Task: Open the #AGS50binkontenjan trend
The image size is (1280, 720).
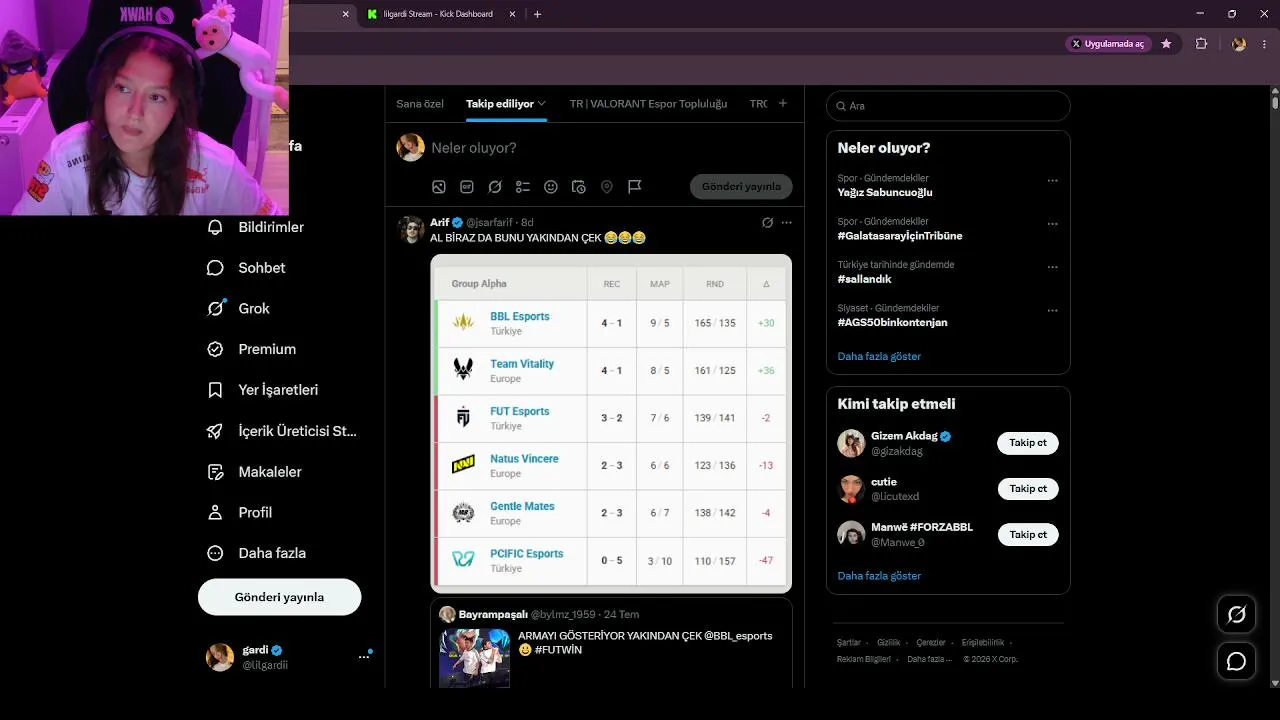Action: [893, 322]
